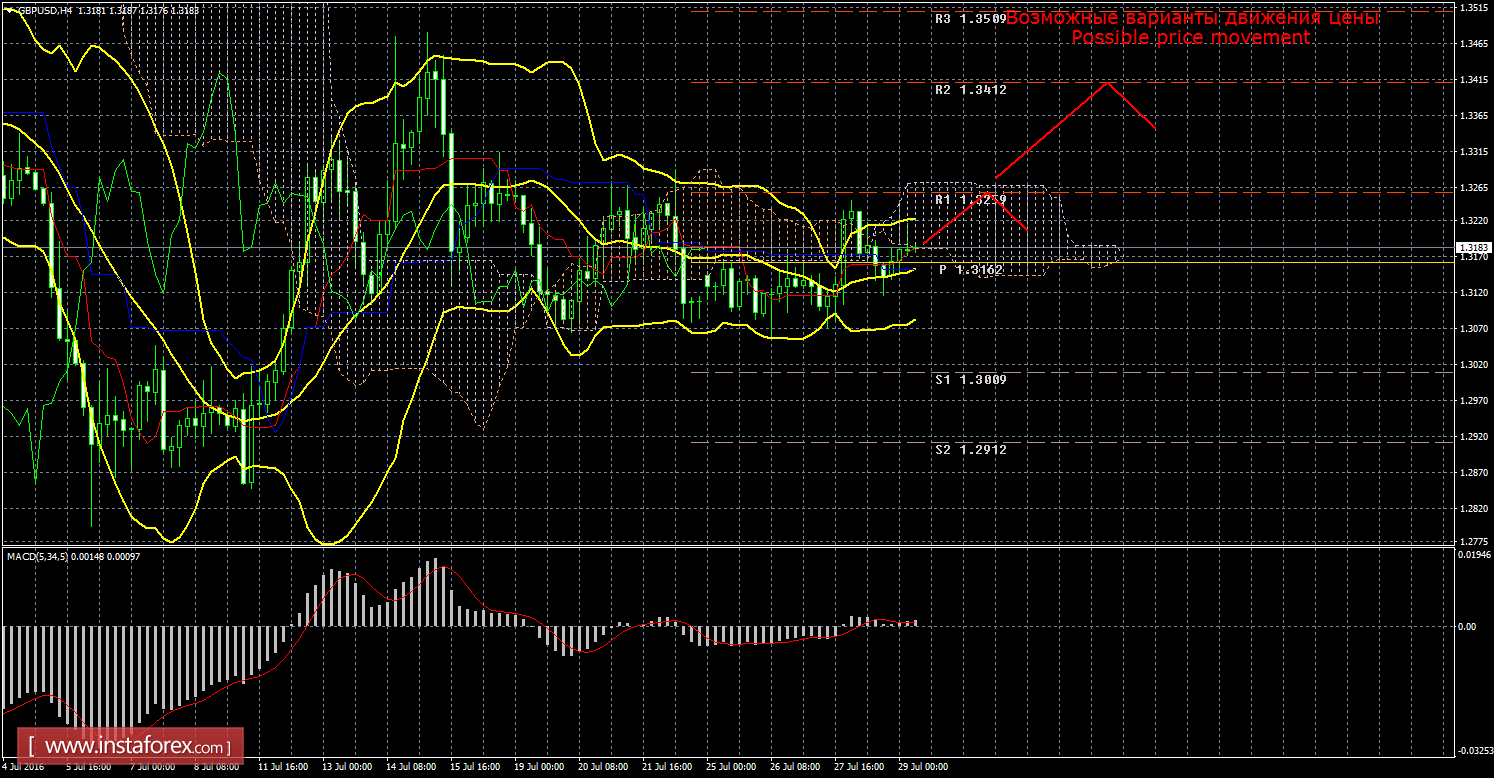Click price axis value 1.3315
Image resolution: width=1494 pixels, height=778 pixels.
click(1473, 152)
